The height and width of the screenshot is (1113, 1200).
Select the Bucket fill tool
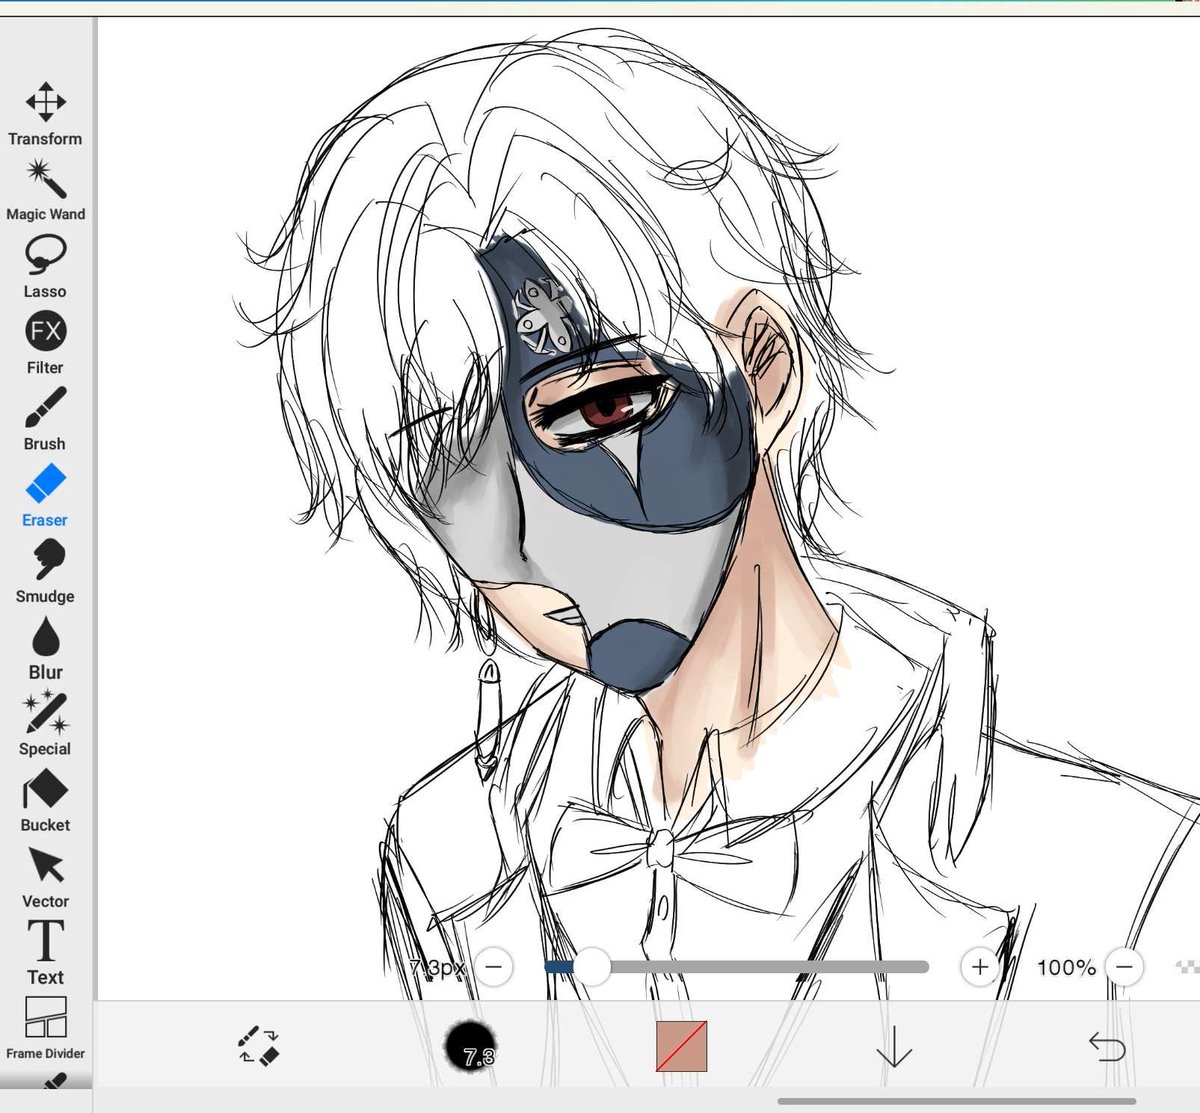pos(45,800)
